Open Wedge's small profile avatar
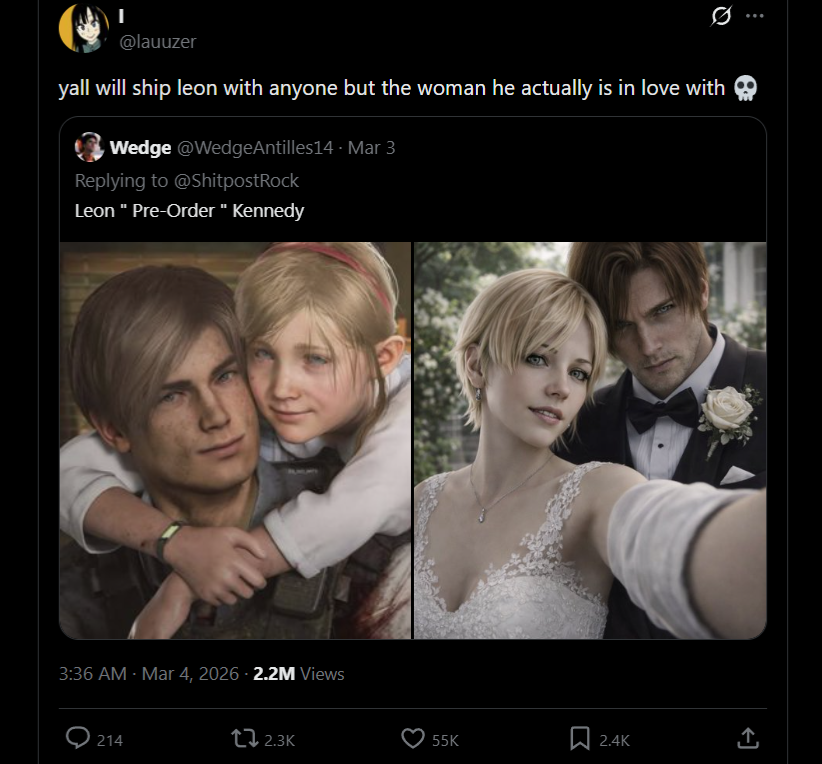Screen dimensions: 822x764 pos(89,147)
